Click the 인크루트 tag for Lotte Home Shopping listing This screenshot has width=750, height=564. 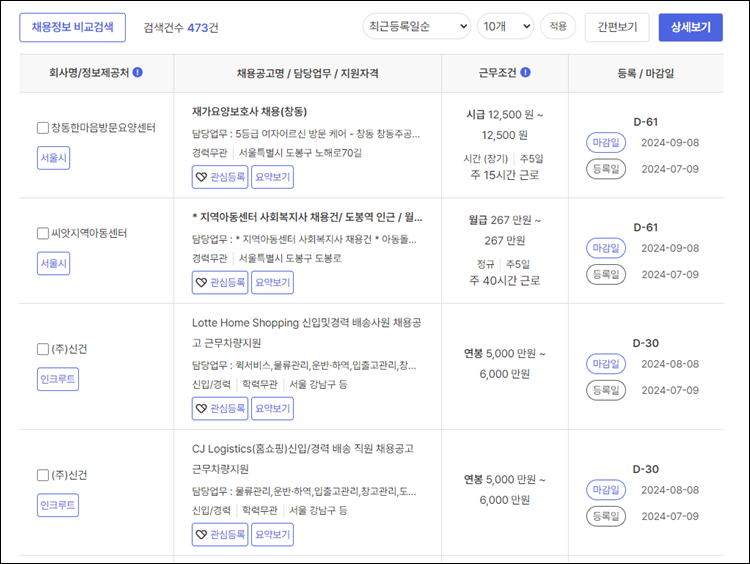point(58,379)
